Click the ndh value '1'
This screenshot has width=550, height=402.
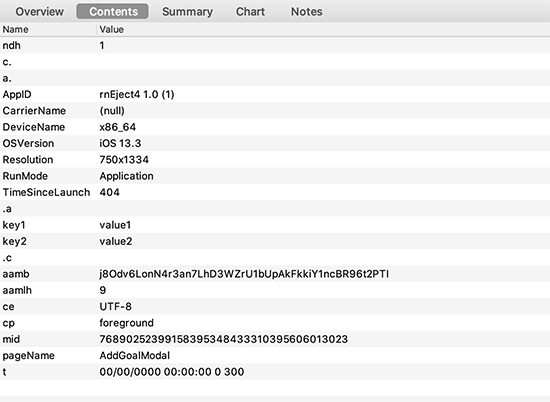tap(102, 46)
